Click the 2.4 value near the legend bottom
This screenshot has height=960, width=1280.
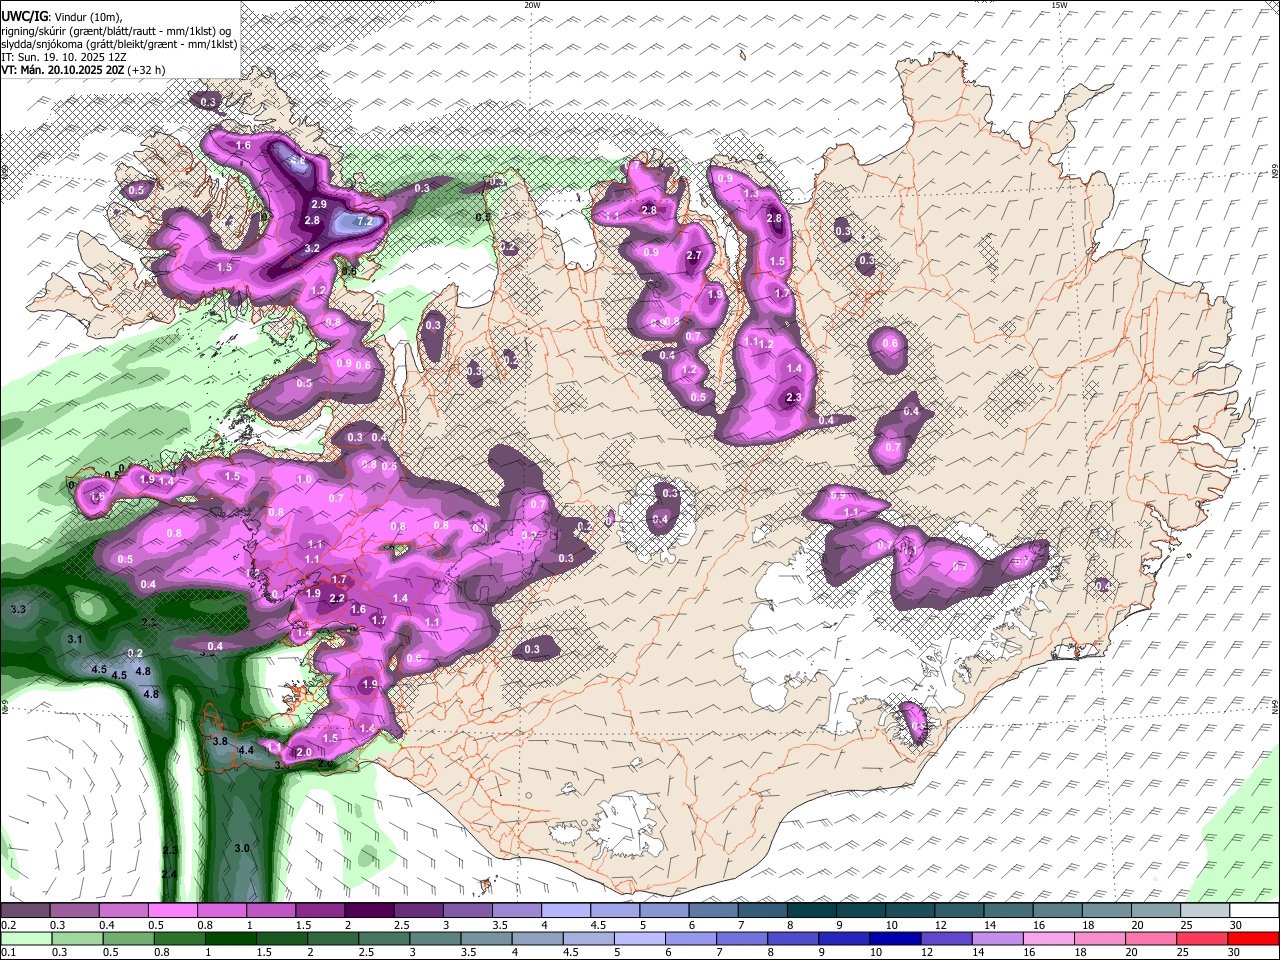169,874
